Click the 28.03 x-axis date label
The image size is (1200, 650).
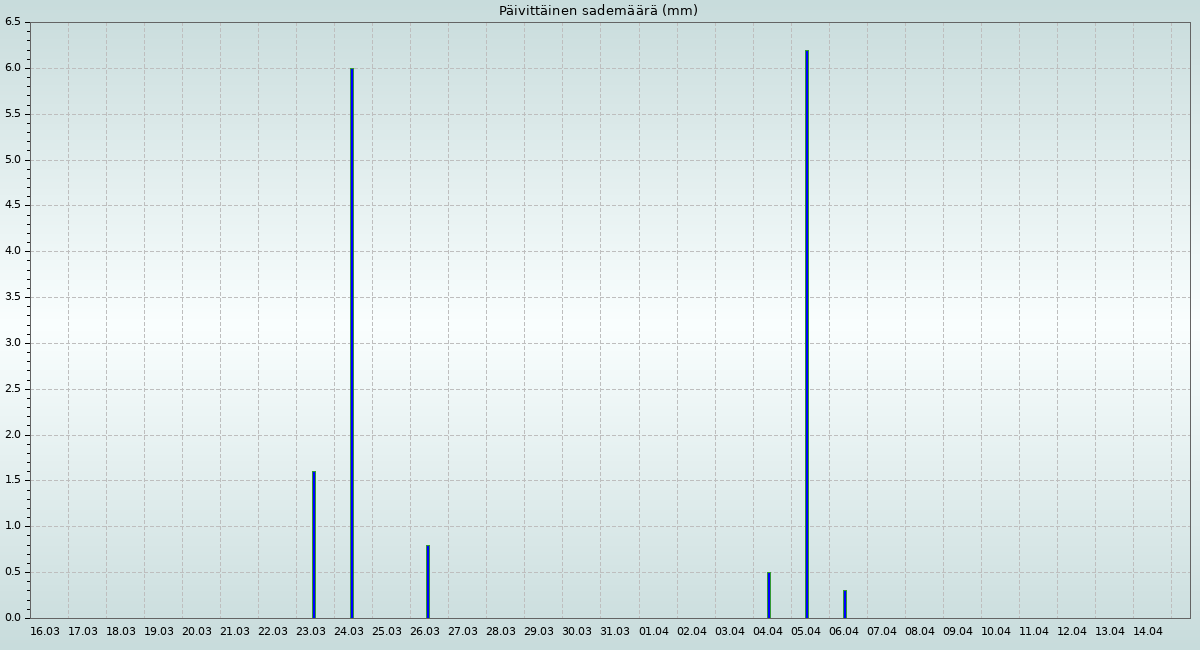[x=501, y=632]
